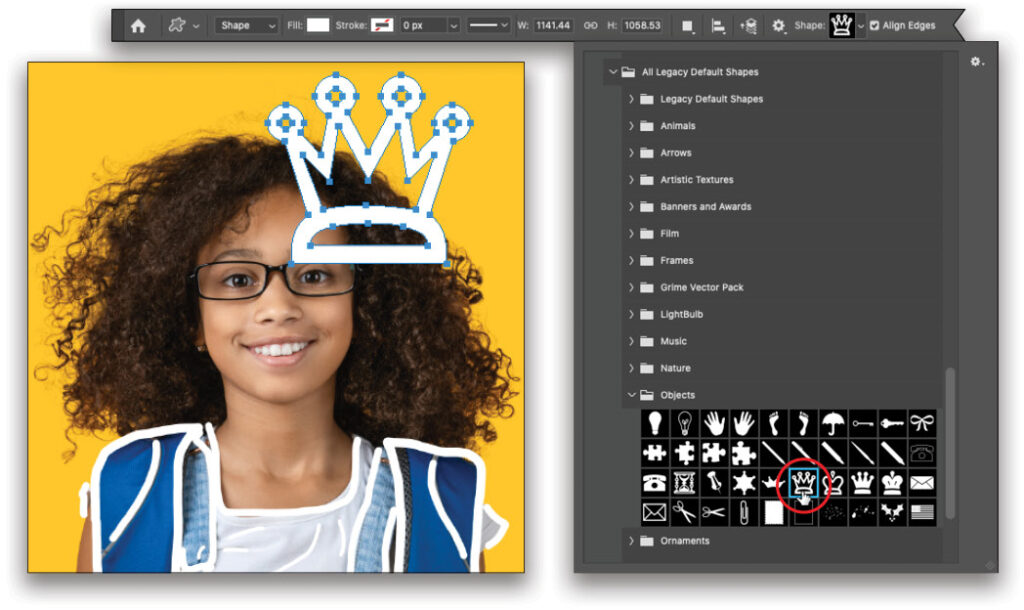Click the H height value field

642,25
